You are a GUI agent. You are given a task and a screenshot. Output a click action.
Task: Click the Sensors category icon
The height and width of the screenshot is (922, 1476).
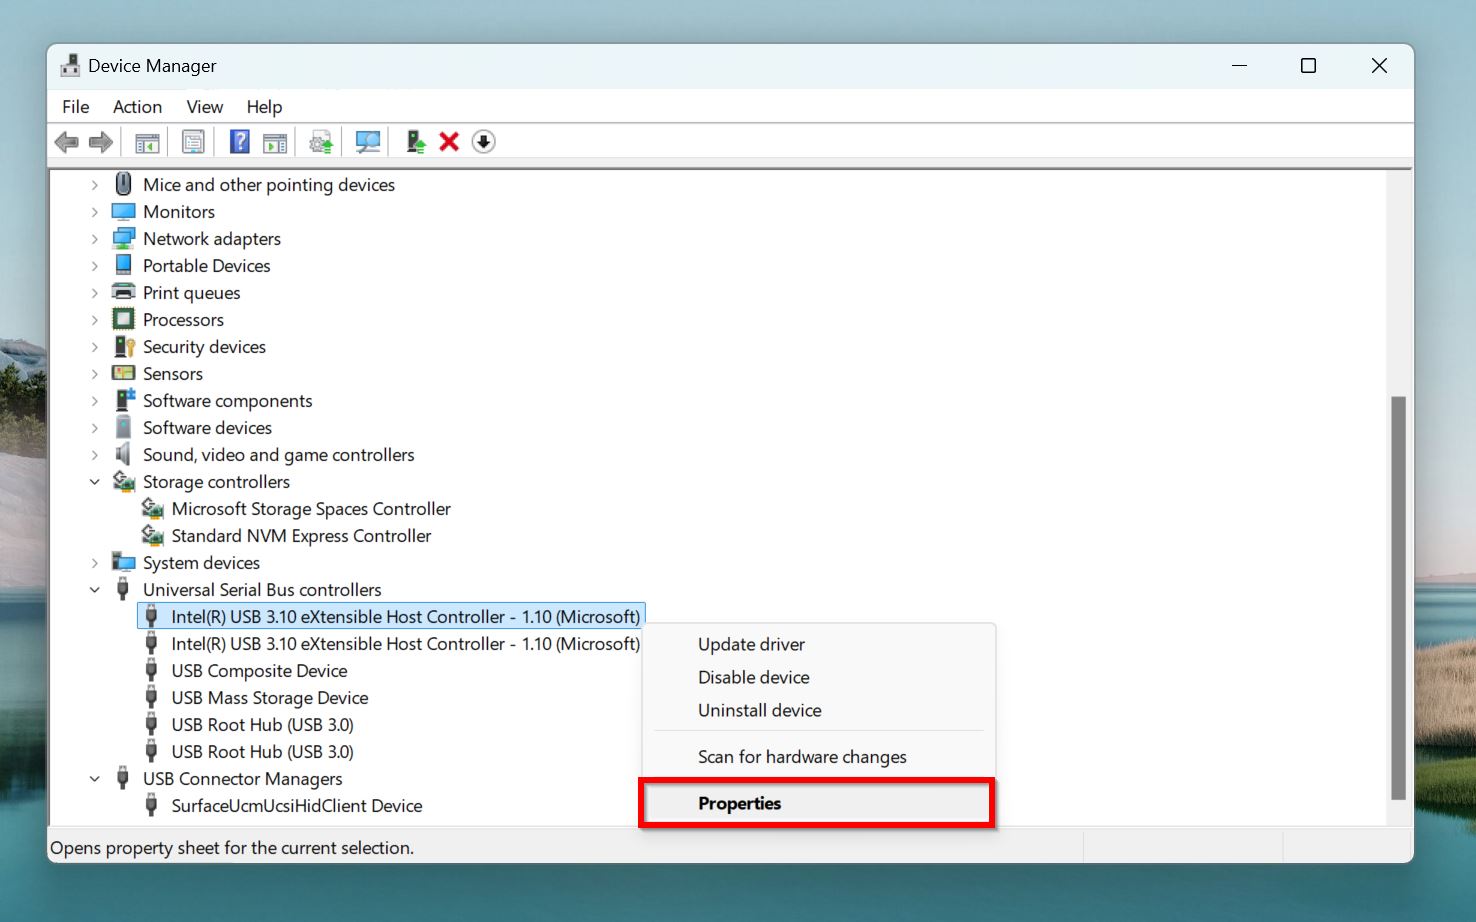tap(123, 373)
